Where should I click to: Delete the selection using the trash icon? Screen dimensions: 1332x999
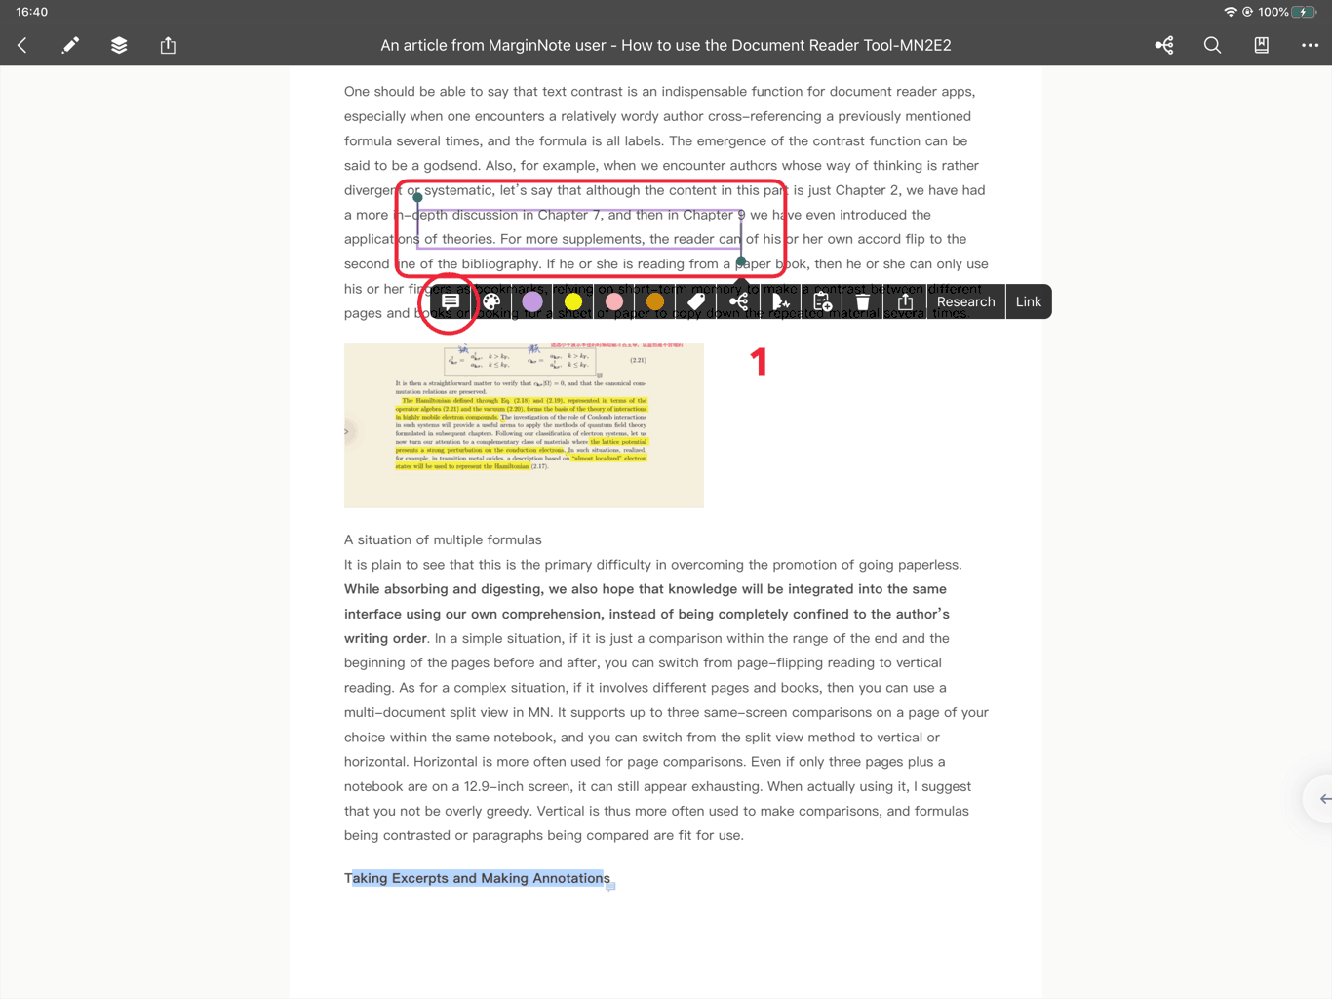click(x=862, y=301)
